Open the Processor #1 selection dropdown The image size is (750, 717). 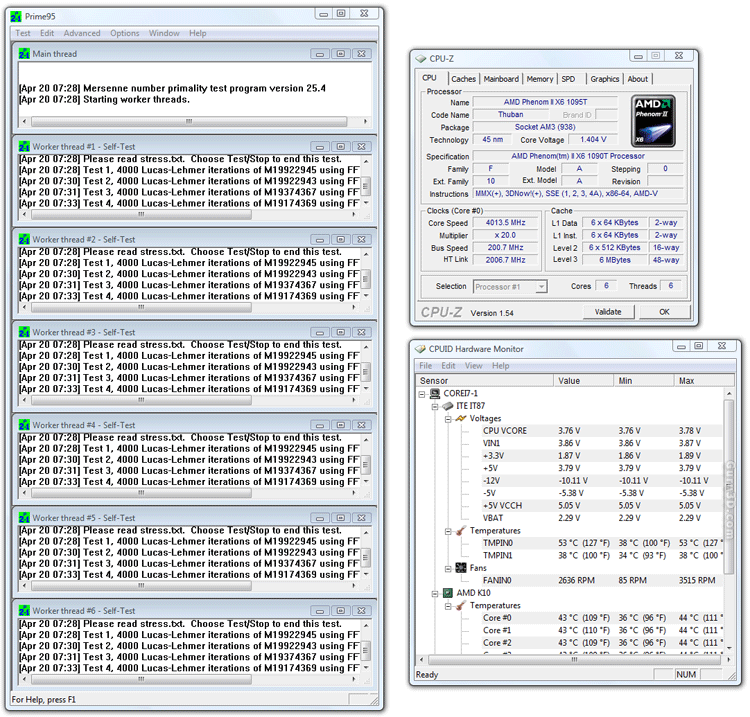(x=541, y=286)
